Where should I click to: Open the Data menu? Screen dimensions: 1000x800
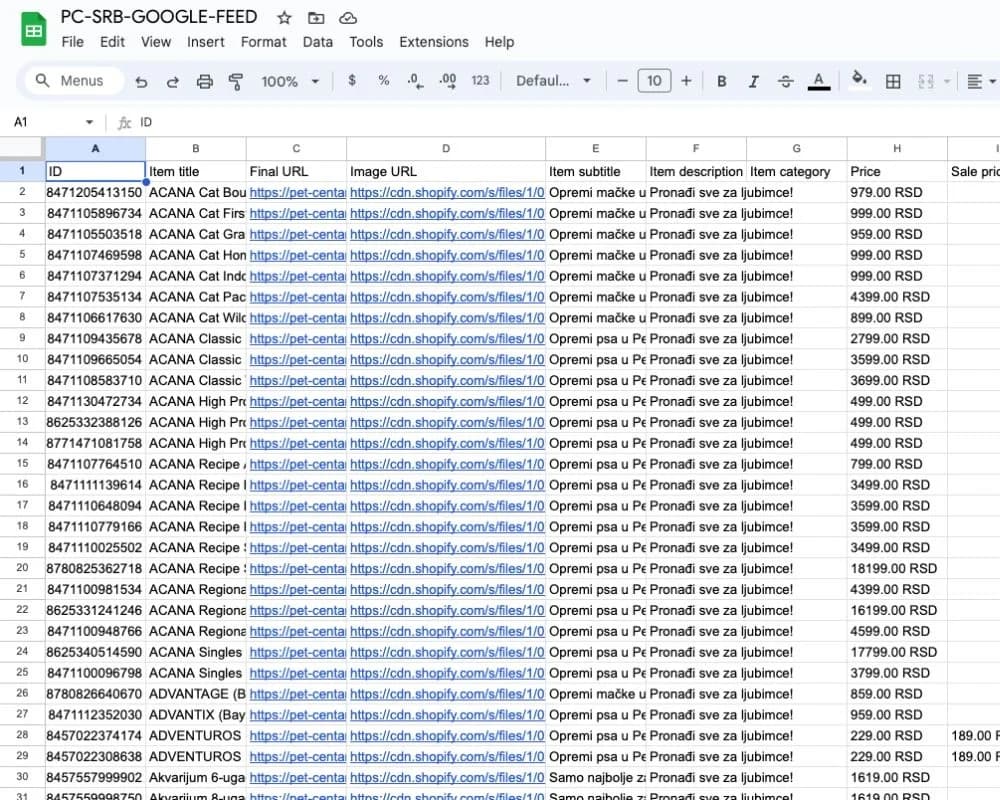point(318,42)
